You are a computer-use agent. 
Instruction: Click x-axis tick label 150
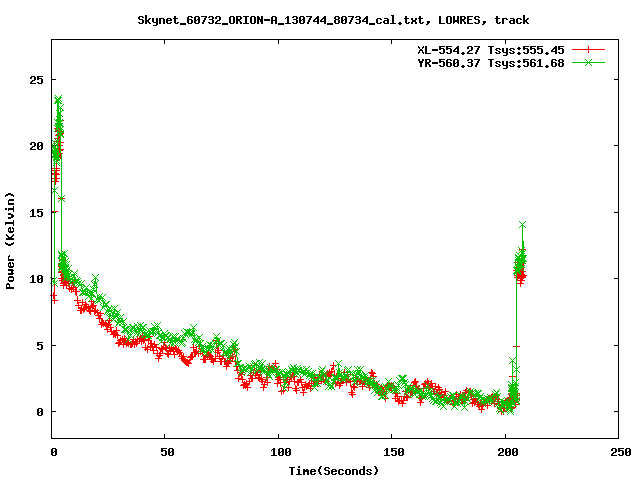pyautogui.click(x=394, y=452)
